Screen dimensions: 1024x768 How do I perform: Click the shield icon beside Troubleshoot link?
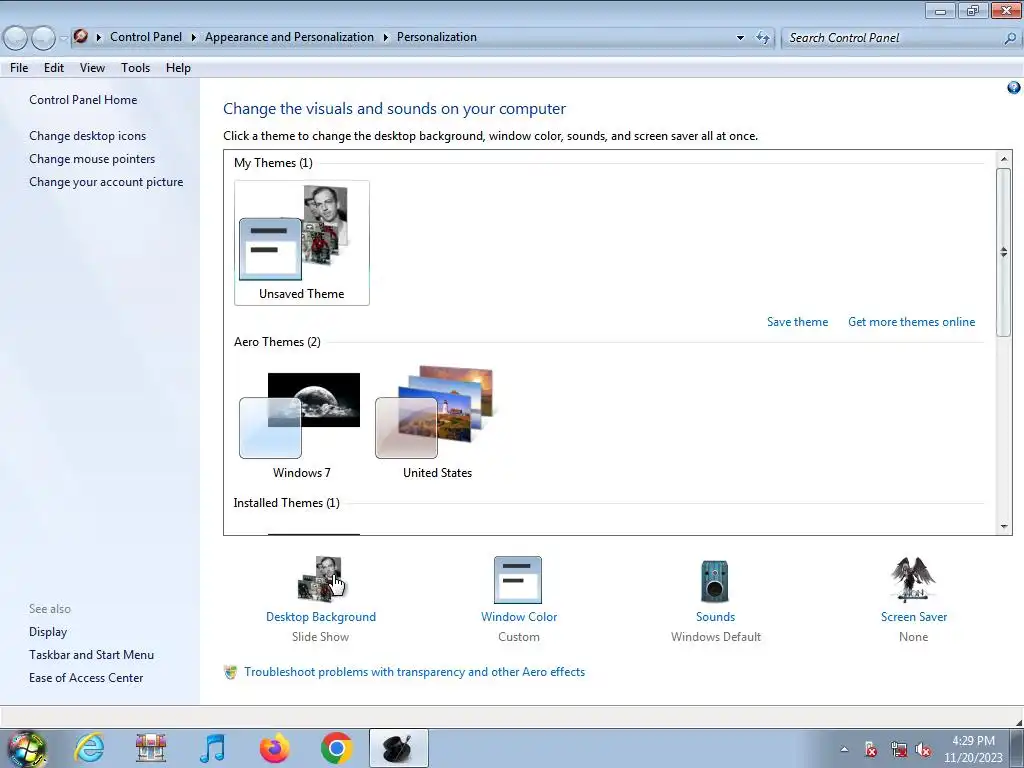click(230, 672)
